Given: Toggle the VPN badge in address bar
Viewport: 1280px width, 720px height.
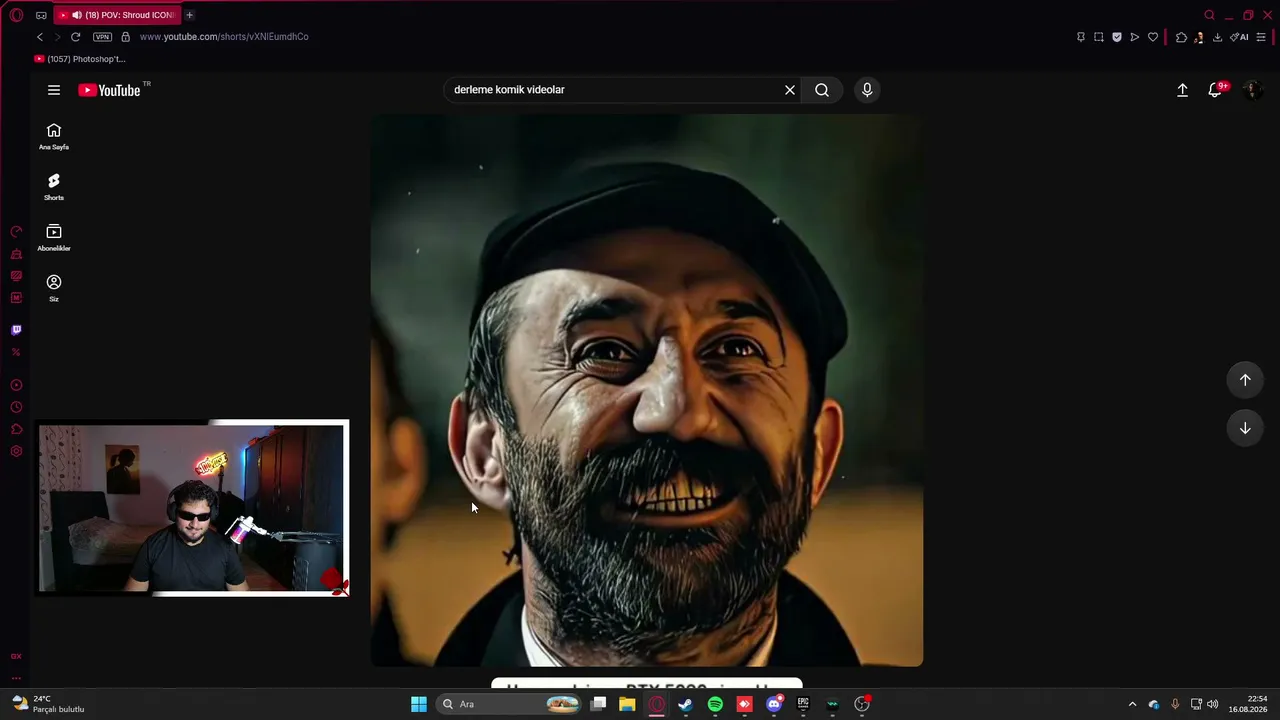Looking at the screenshot, I should pyautogui.click(x=102, y=37).
